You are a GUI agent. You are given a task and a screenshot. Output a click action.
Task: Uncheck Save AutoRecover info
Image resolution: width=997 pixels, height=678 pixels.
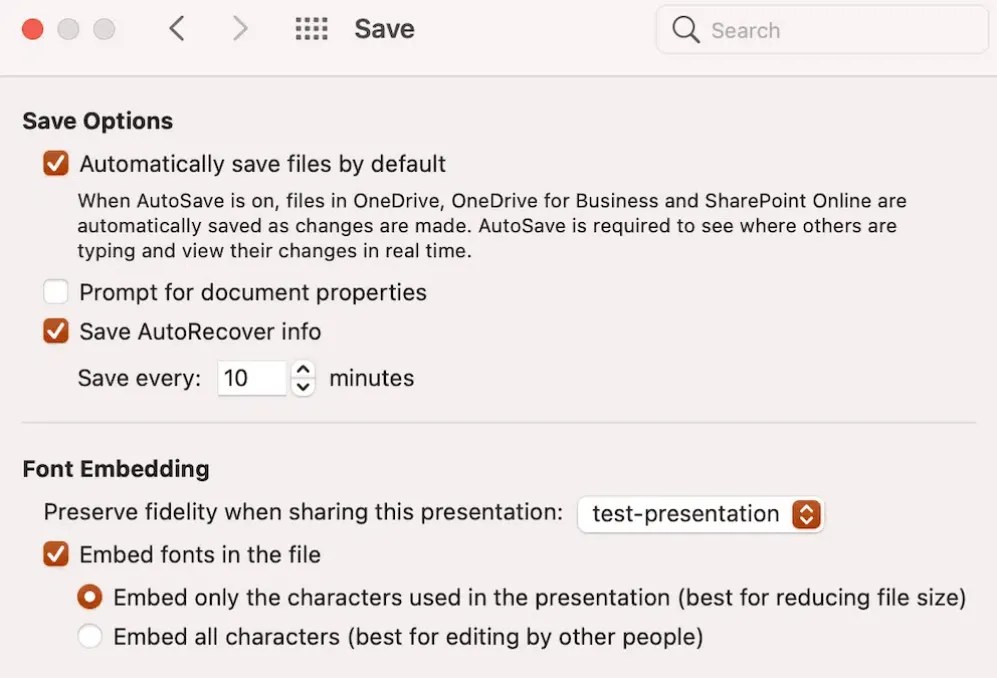[55, 331]
